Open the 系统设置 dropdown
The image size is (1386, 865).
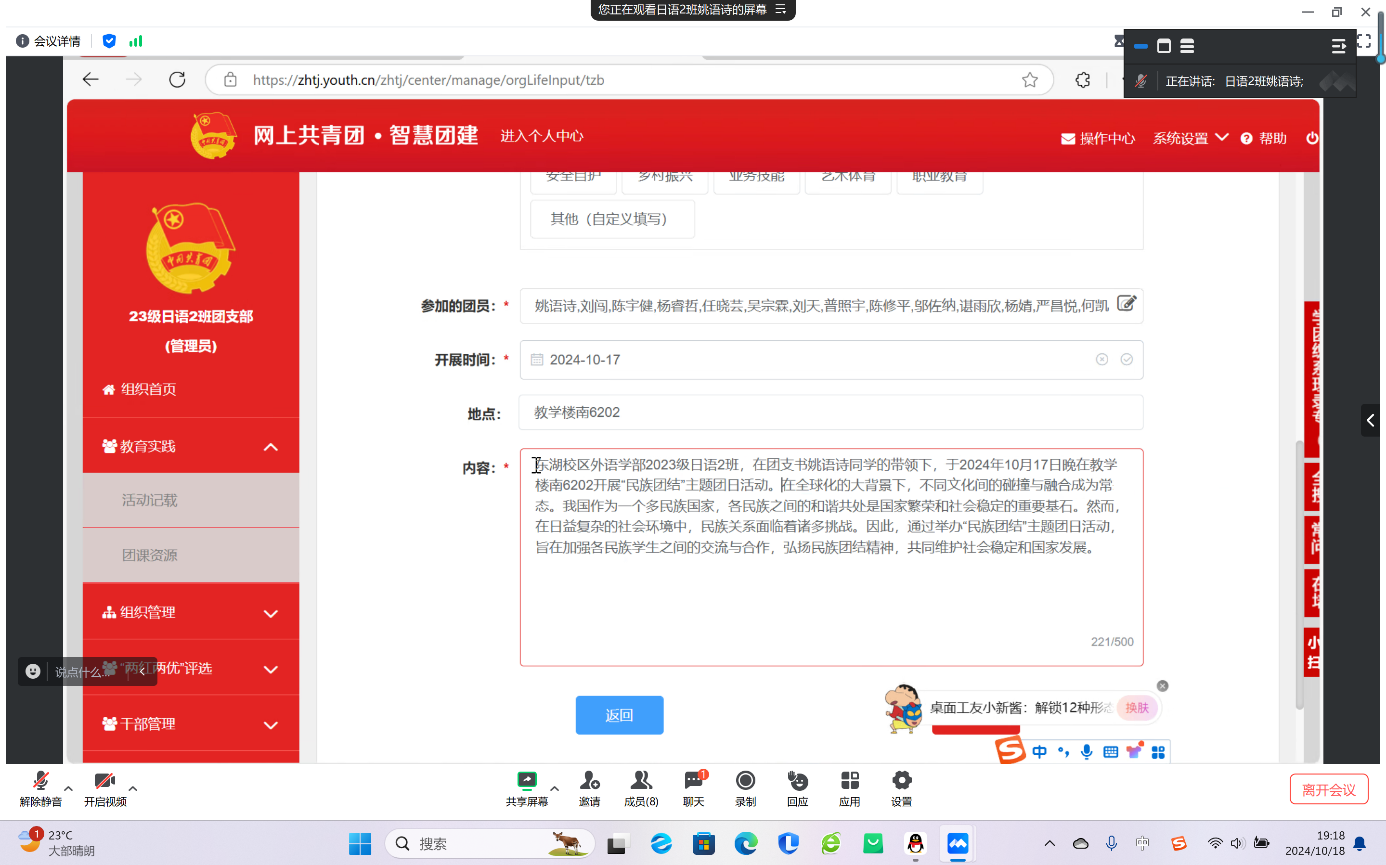(x=1190, y=138)
